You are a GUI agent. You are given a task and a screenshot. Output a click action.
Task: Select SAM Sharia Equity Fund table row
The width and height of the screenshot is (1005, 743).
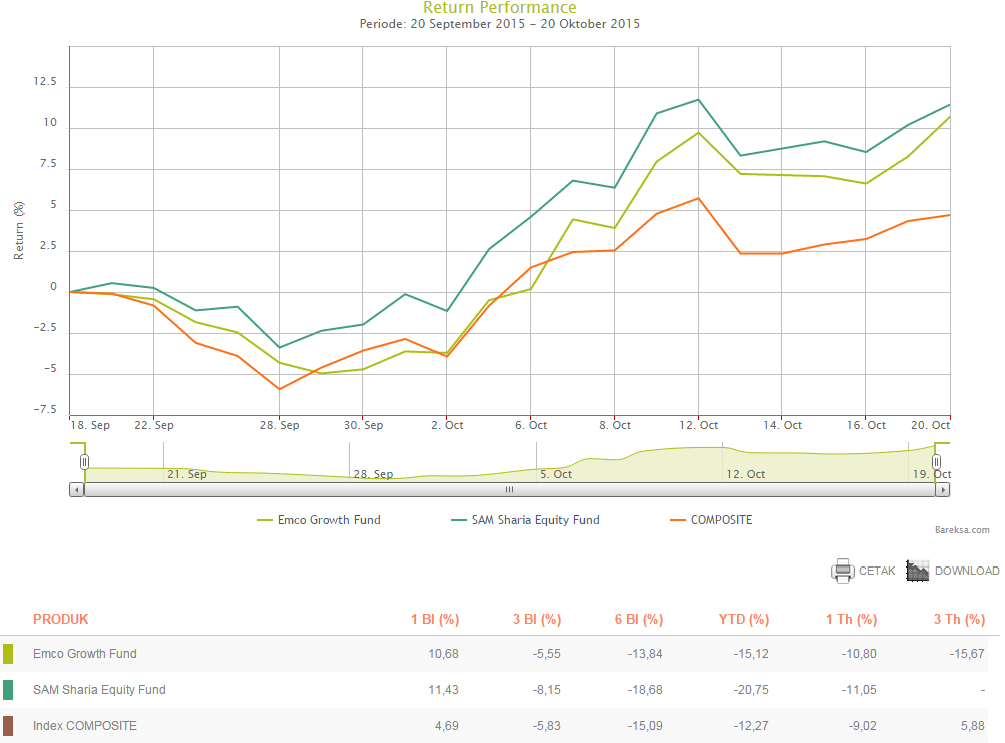[99, 690]
